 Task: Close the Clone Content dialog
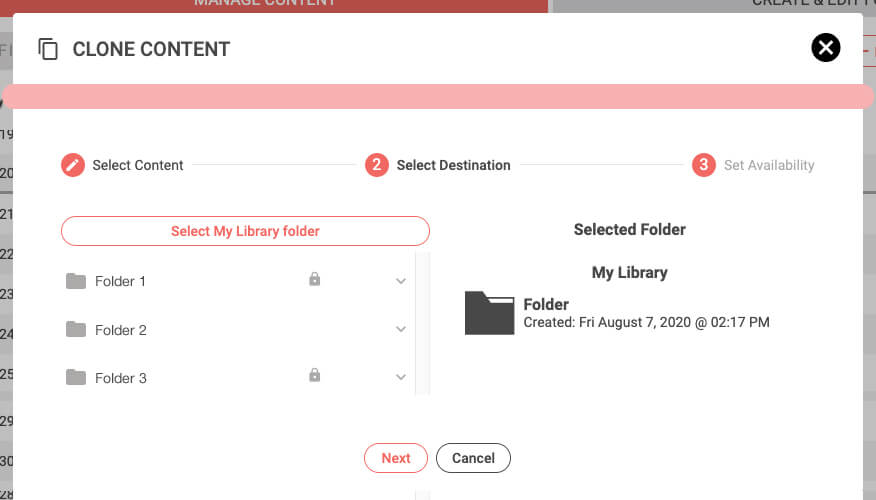(x=825, y=47)
